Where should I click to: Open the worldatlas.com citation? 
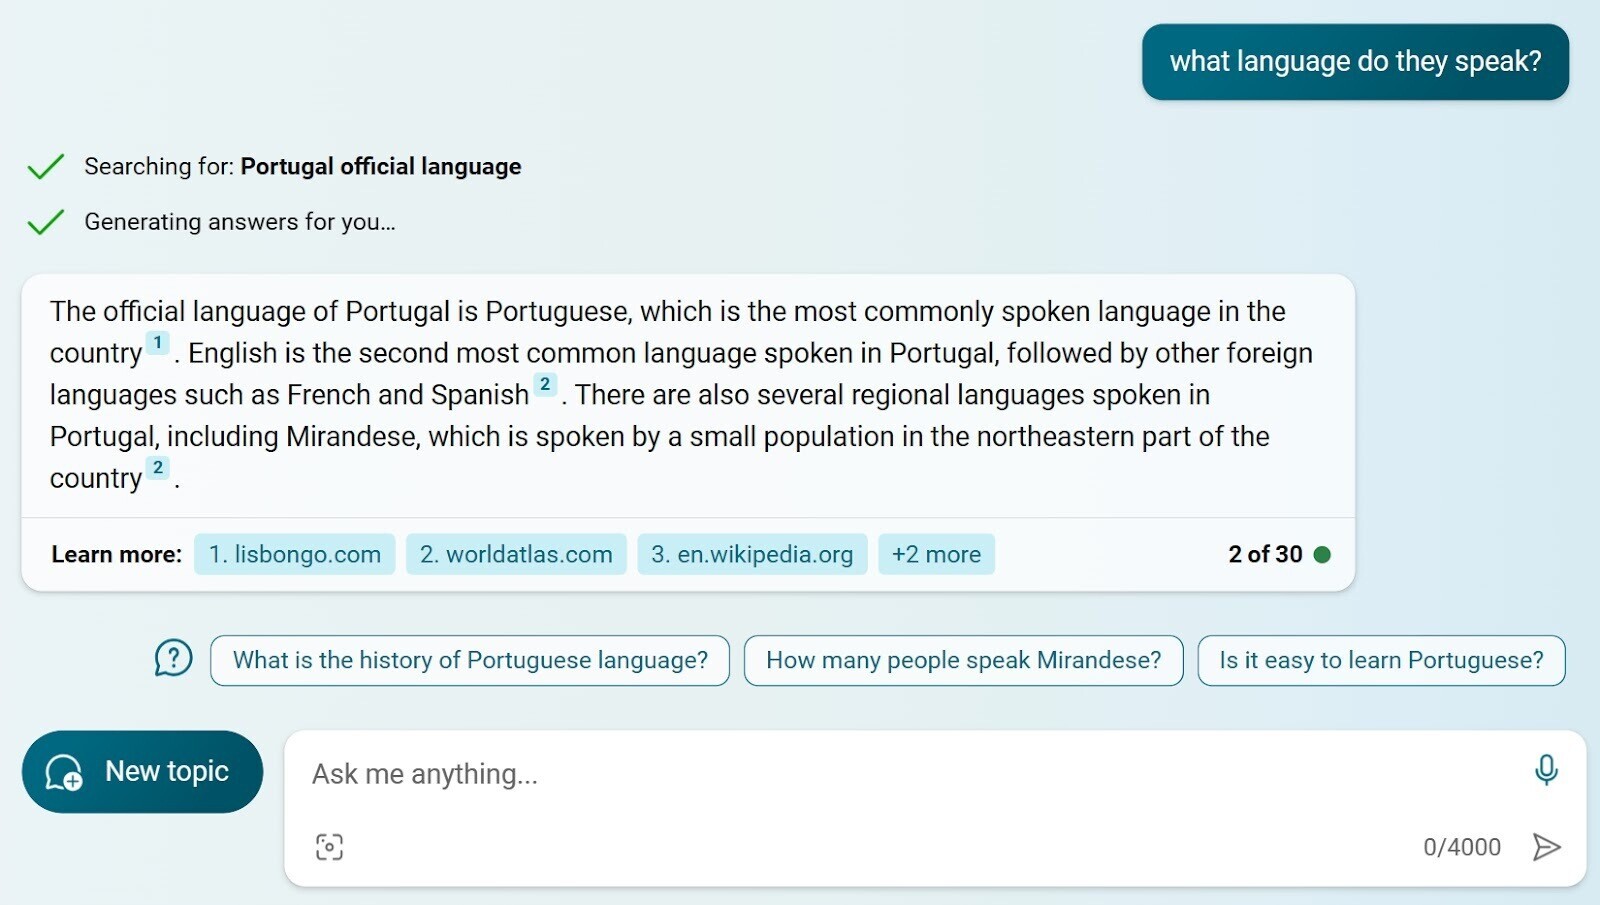click(516, 553)
